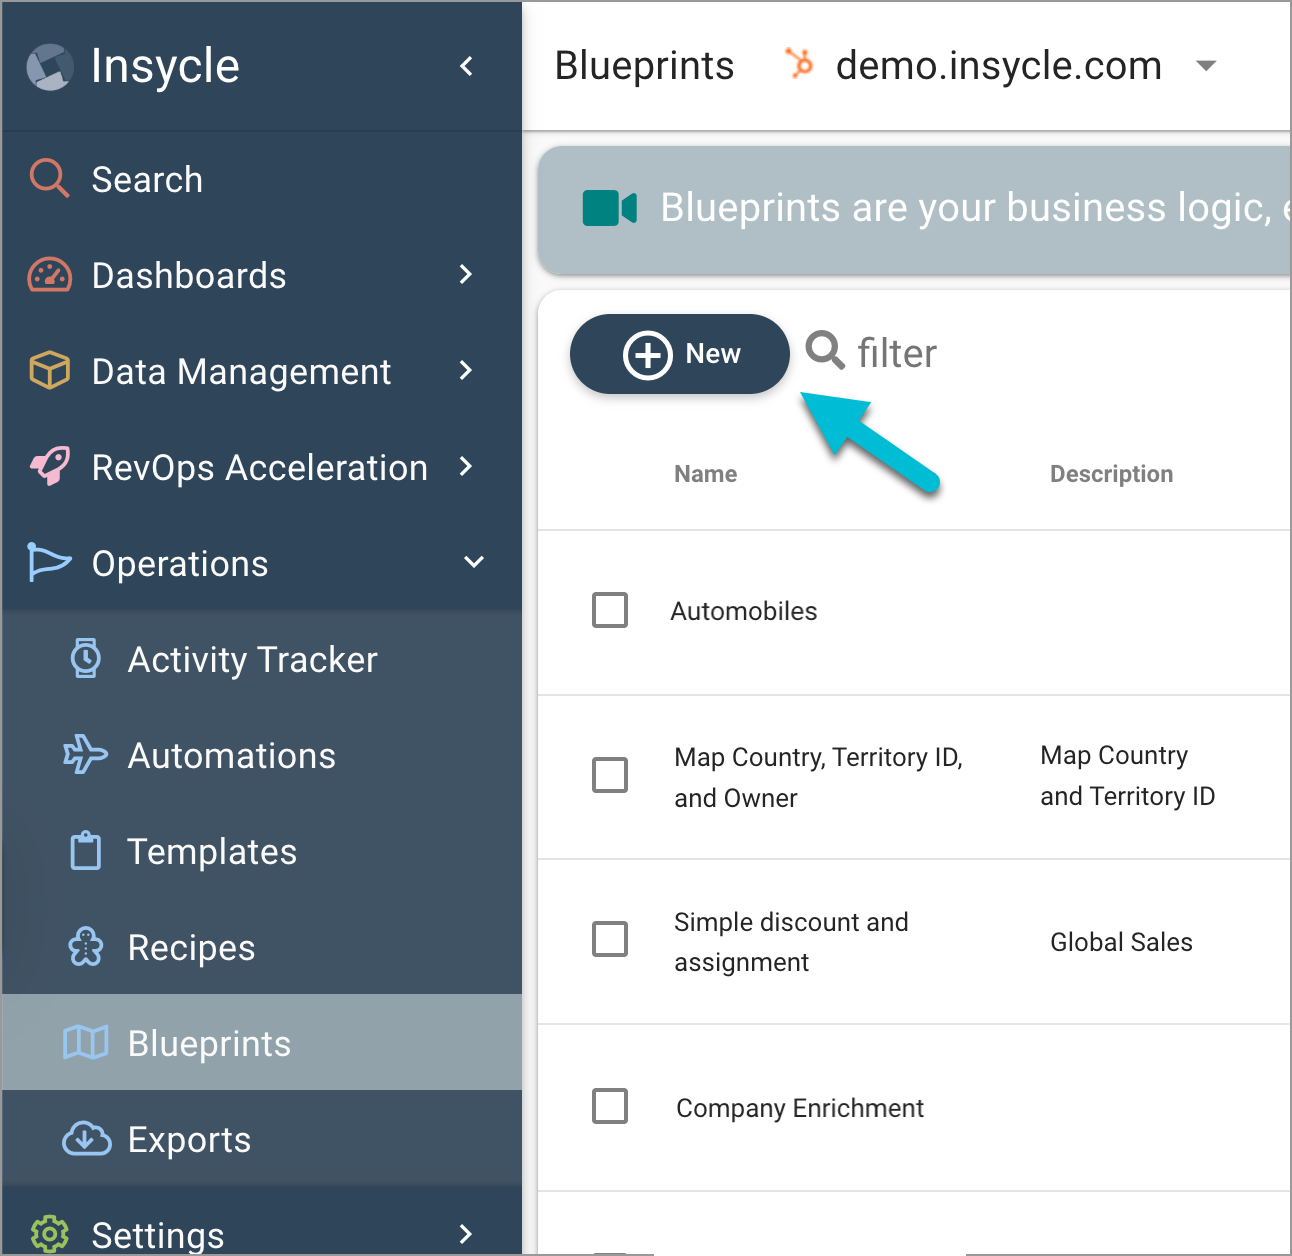
Task: Click the Insycle logo icon
Action: click(x=50, y=67)
